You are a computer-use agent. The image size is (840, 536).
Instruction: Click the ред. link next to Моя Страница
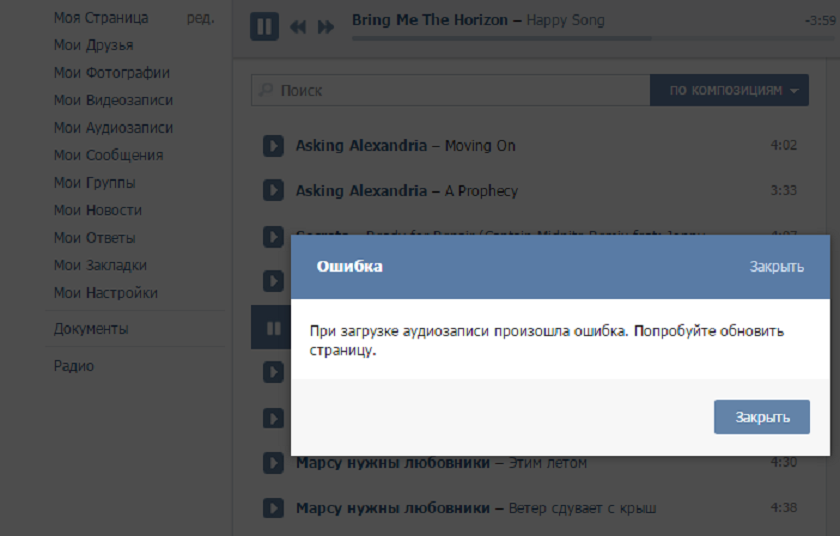pyautogui.click(x=200, y=18)
